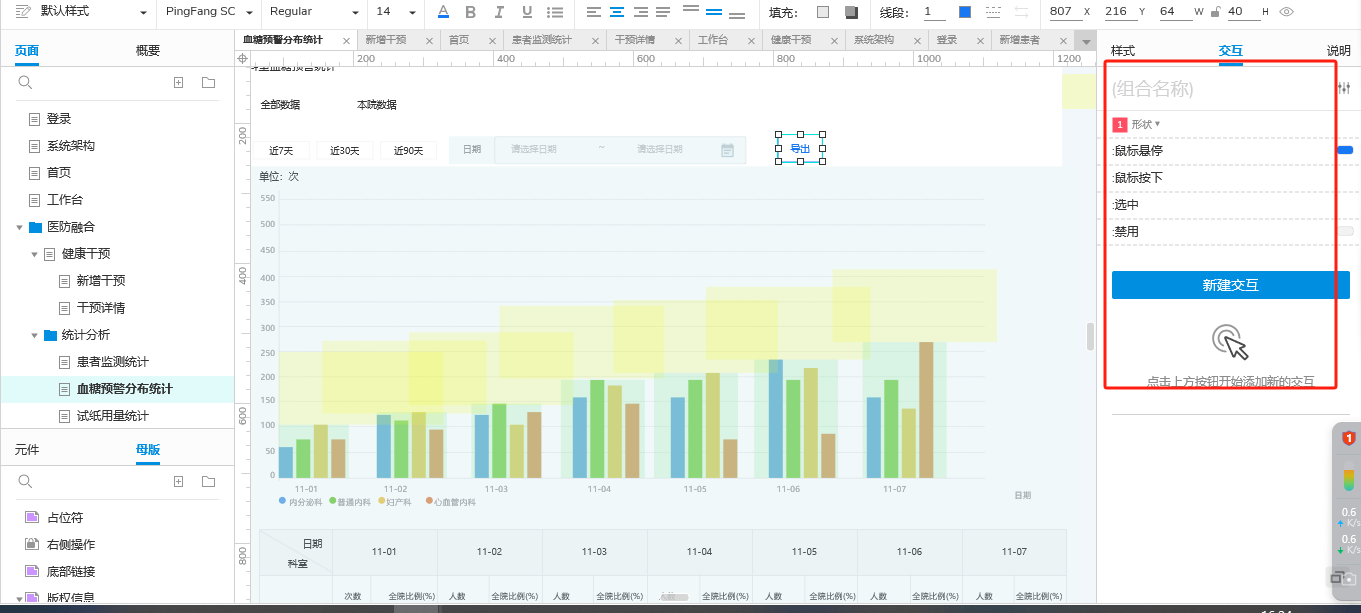Toggle the 禁用 style switch
The width and height of the screenshot is (1361, 613).
tap(1345, 231)
